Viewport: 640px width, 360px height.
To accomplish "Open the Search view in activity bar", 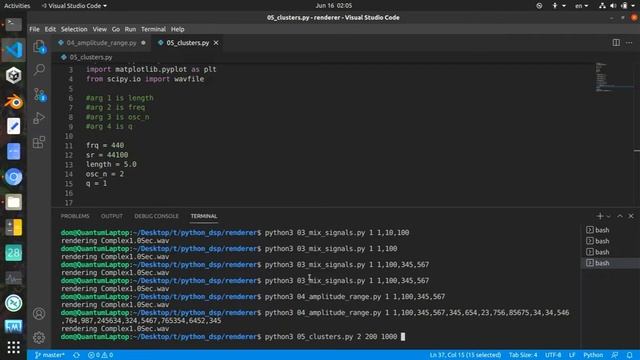I will coord(39,69).
